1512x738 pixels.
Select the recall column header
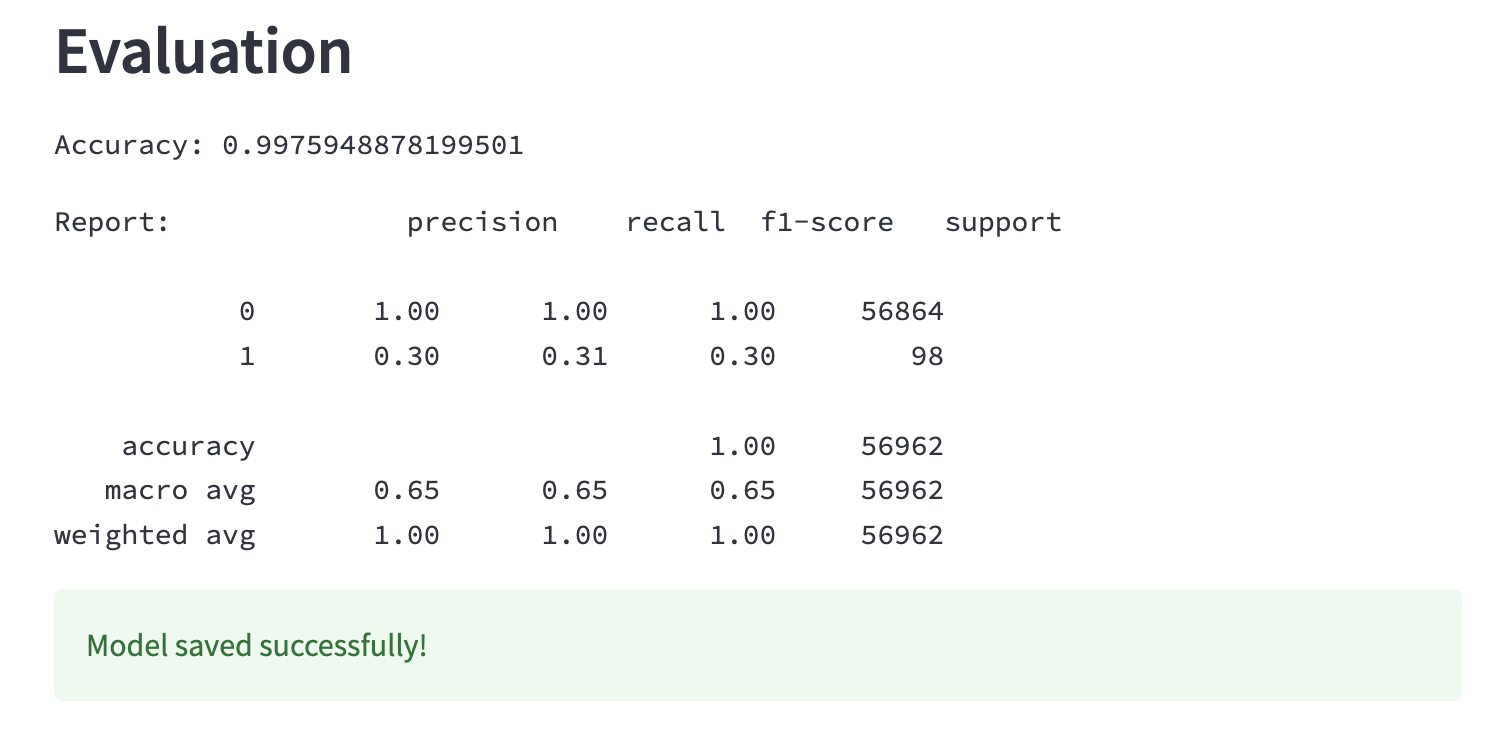coord(675,222)
